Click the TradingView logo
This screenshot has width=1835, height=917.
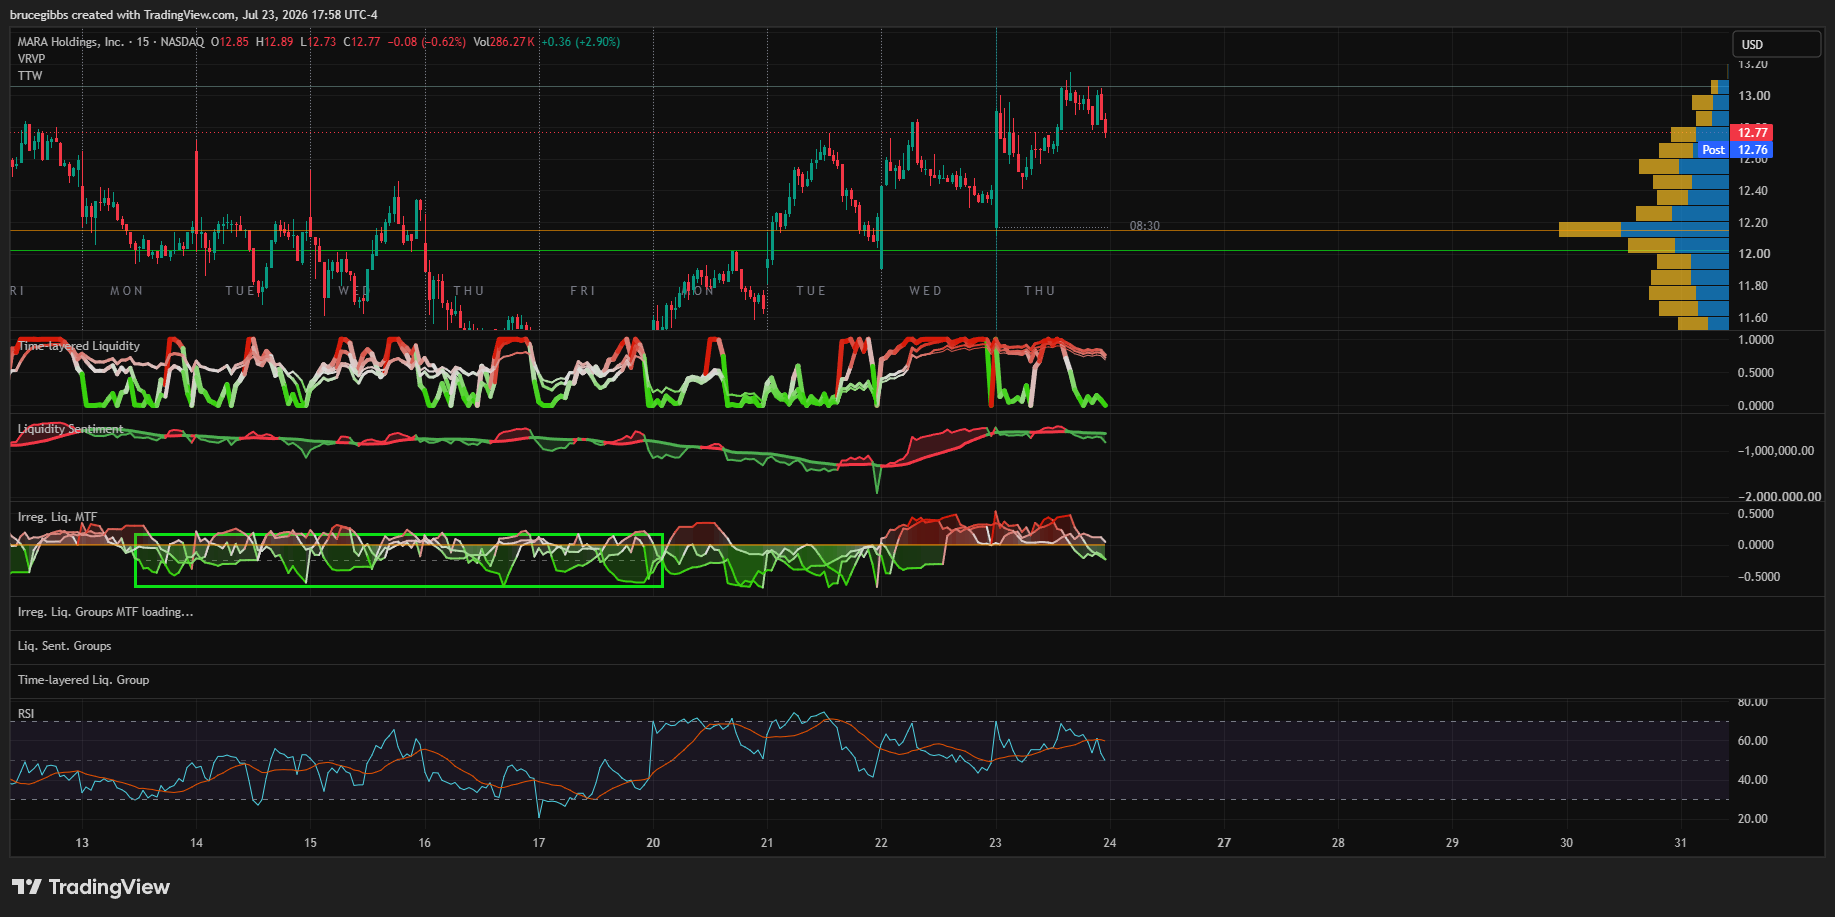click(91, 887)
